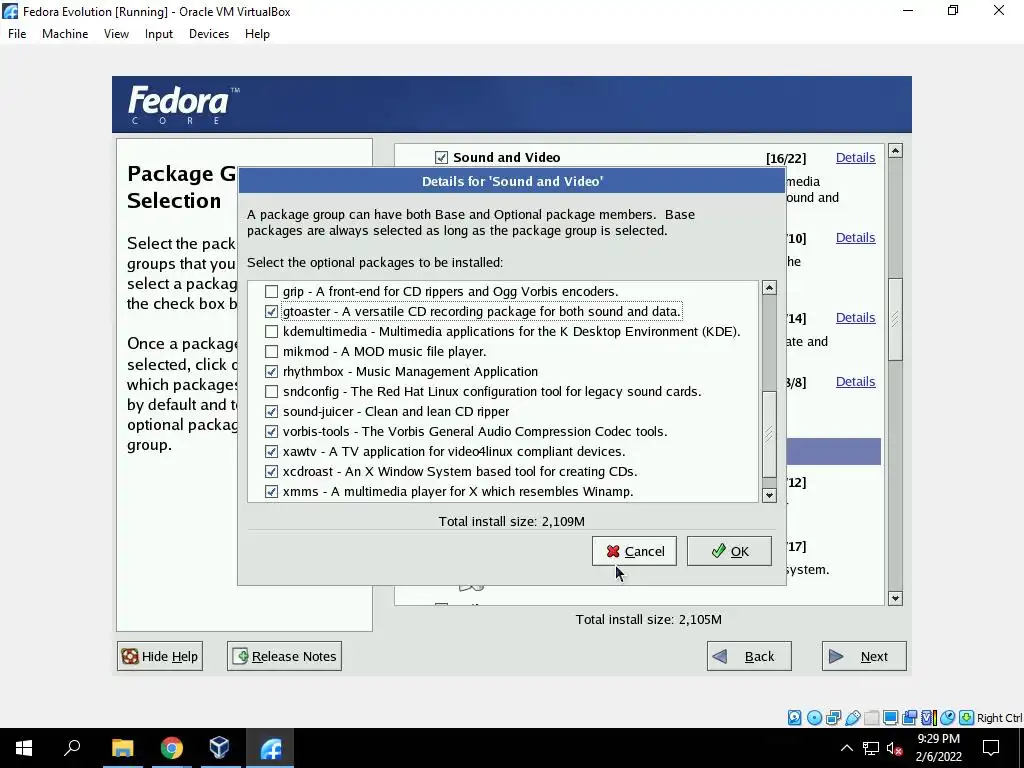Viewport: 1024px width, 768px height.
Task: Show hidden system tray icons
Action: 846,748
